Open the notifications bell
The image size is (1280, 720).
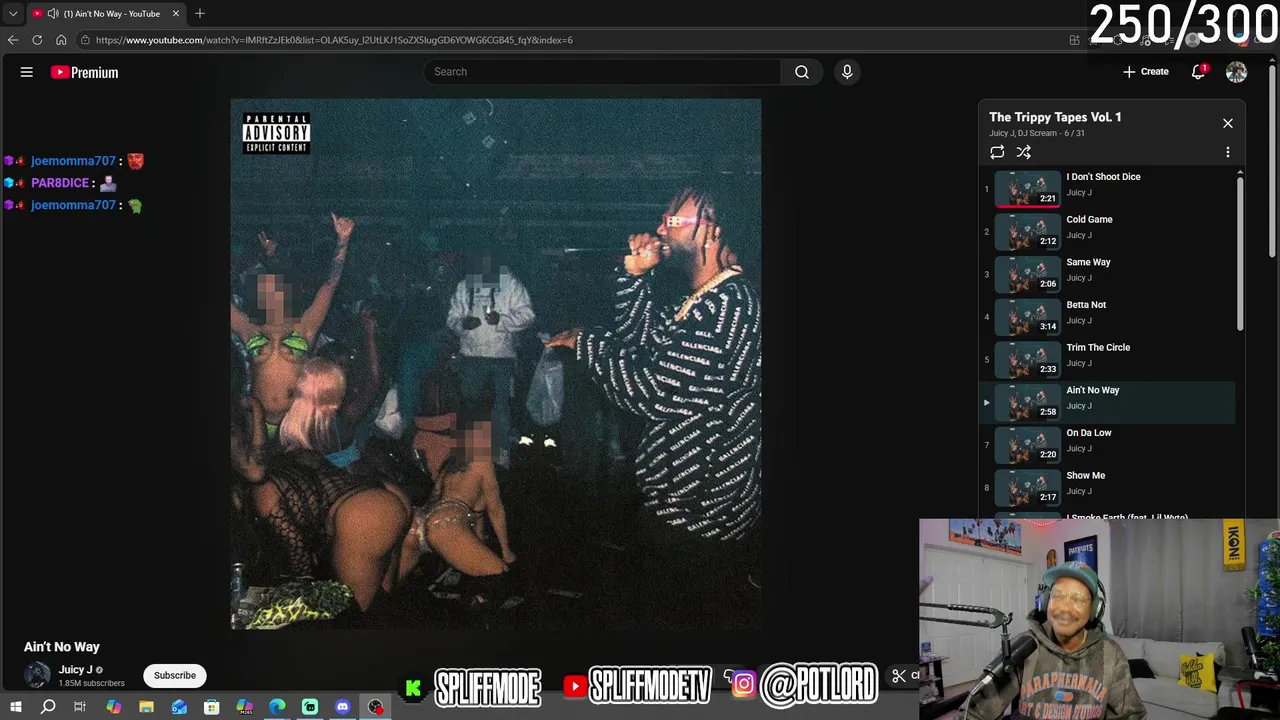click(x=1198, y=72)
